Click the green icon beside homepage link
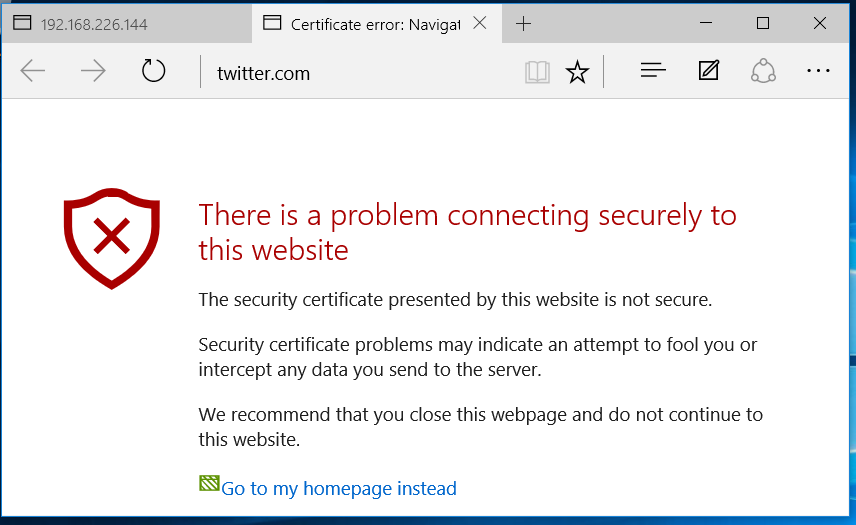Viewport: 856px width, 525px height. tap(209, 483)
